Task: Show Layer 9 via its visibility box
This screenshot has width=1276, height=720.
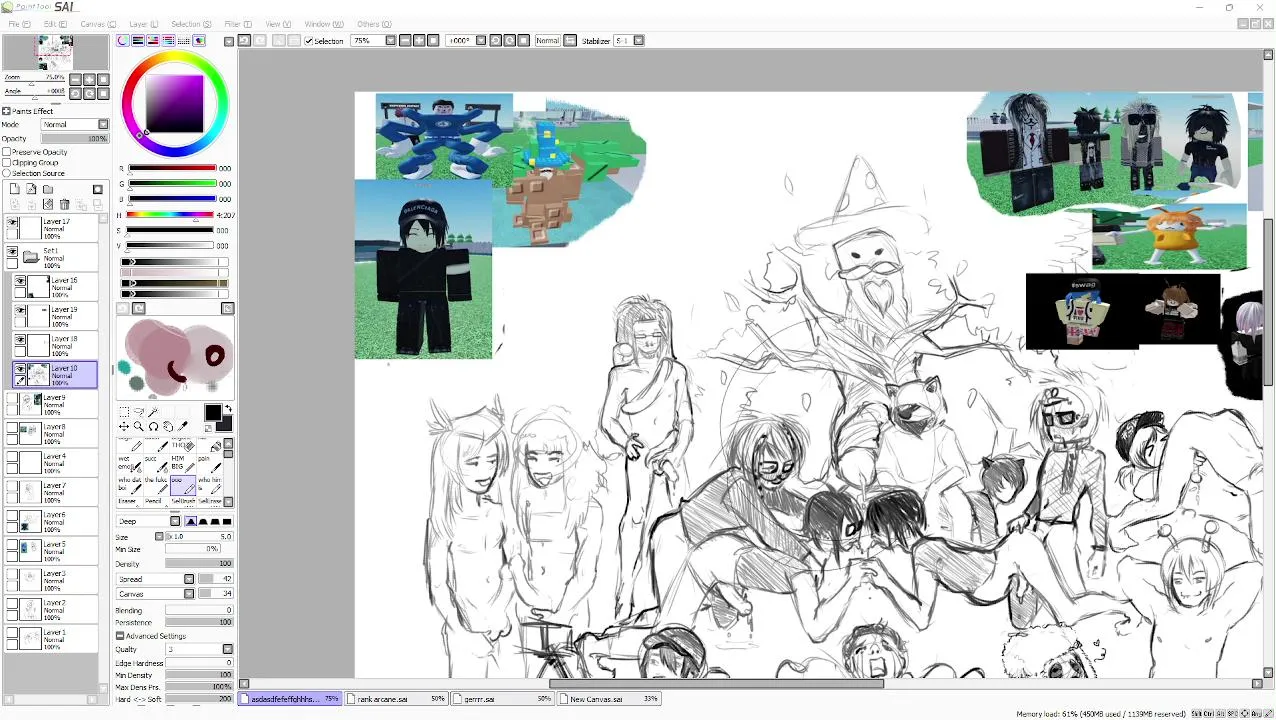Action: click(12, 399)
